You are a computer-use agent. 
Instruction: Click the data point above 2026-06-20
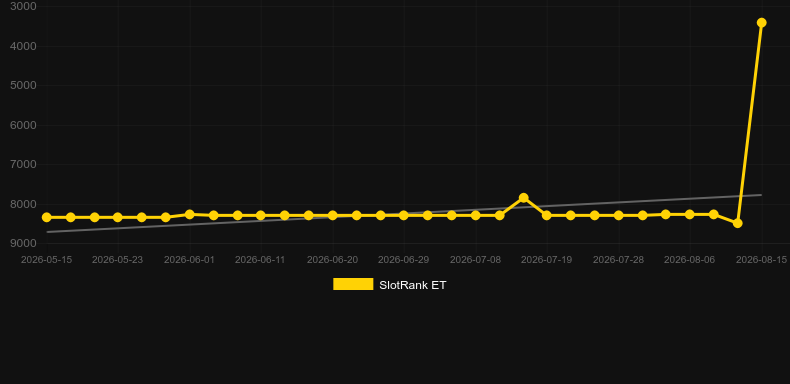(333, 215)
